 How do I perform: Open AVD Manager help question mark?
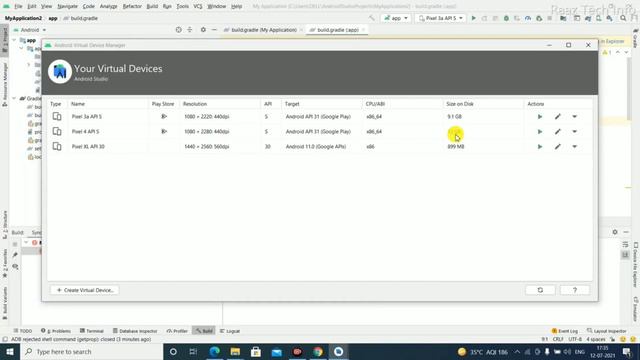point(575,290)
